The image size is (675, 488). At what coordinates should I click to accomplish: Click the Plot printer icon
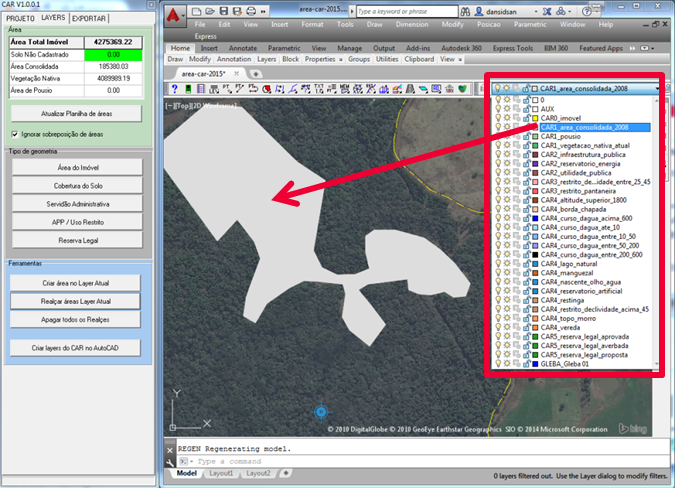[x=251, y=11]
